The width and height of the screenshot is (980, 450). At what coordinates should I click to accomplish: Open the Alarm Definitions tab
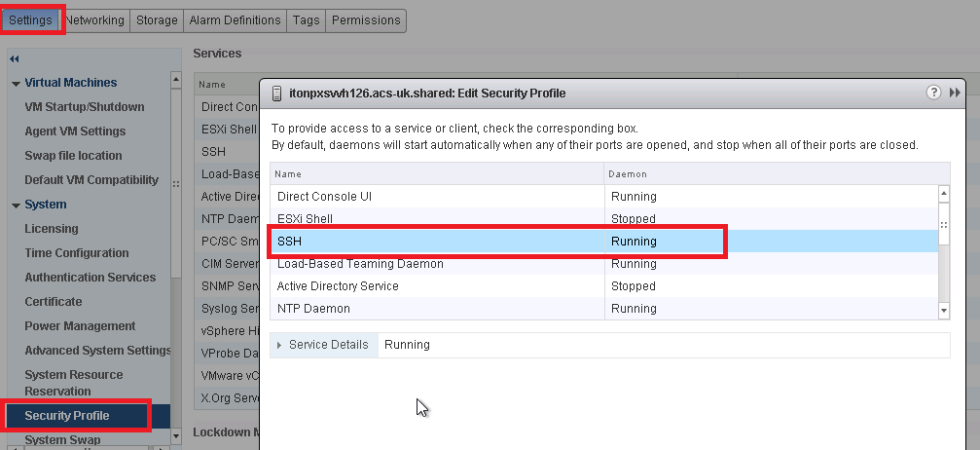[234, 20]
